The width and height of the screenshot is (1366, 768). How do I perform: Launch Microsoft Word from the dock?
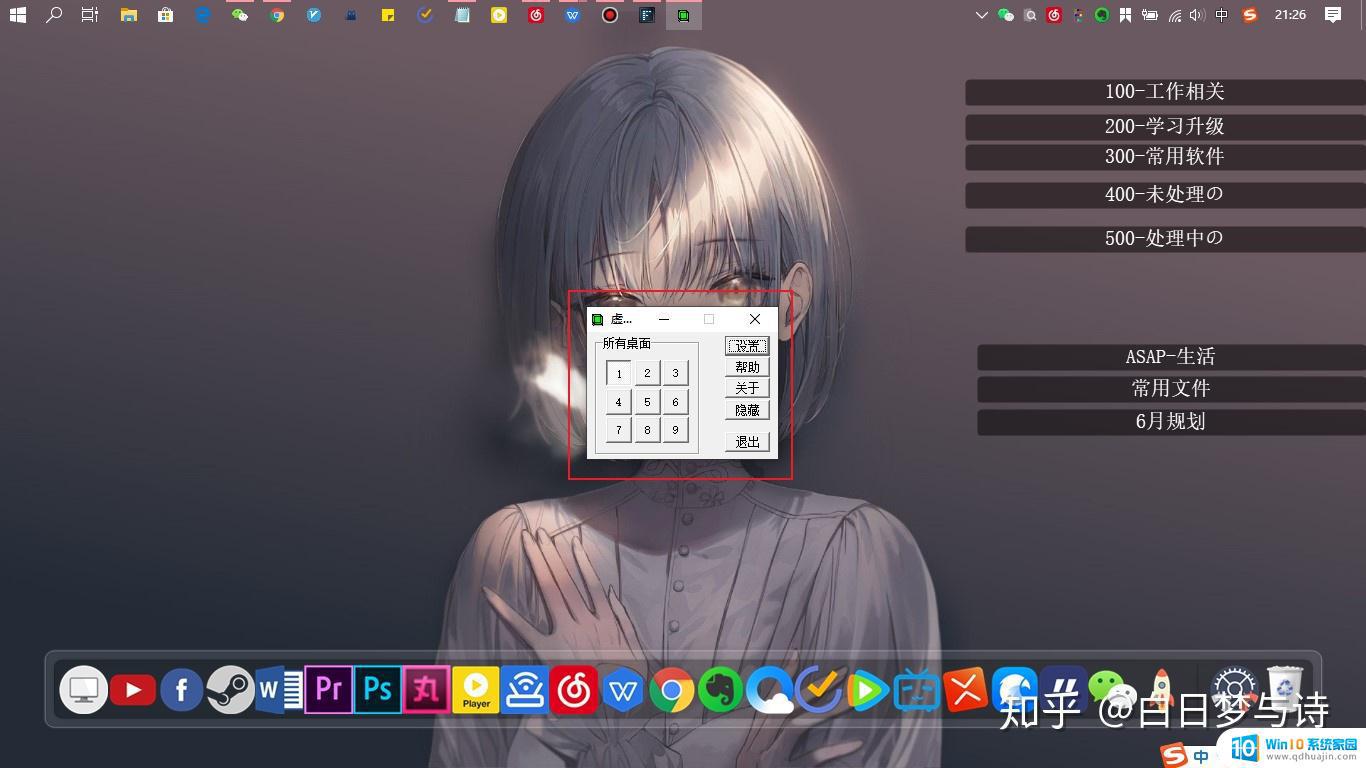coord(279,690)
